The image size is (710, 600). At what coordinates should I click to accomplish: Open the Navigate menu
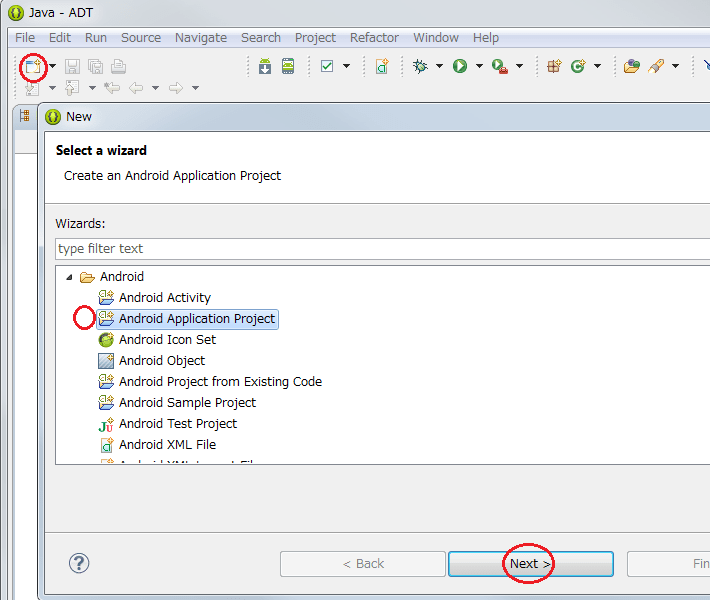[x=201, y=38]
